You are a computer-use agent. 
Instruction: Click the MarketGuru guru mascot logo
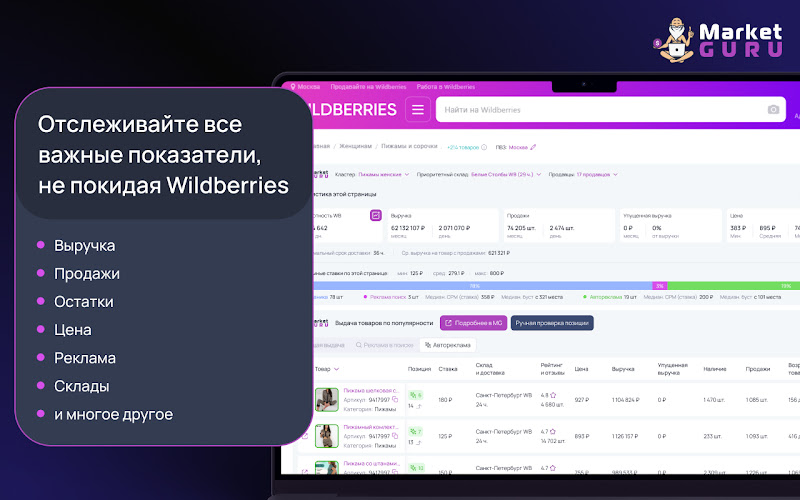tap(673, 41)
